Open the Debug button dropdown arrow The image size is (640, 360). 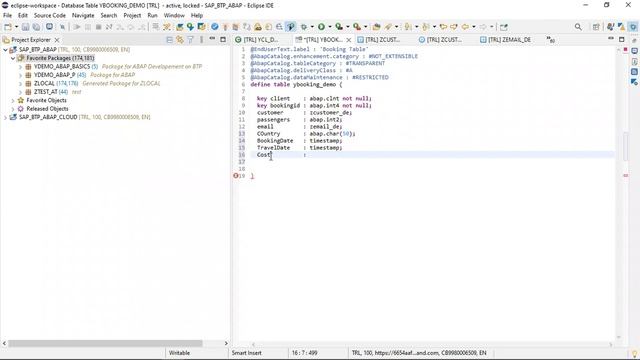click(312, 27)
